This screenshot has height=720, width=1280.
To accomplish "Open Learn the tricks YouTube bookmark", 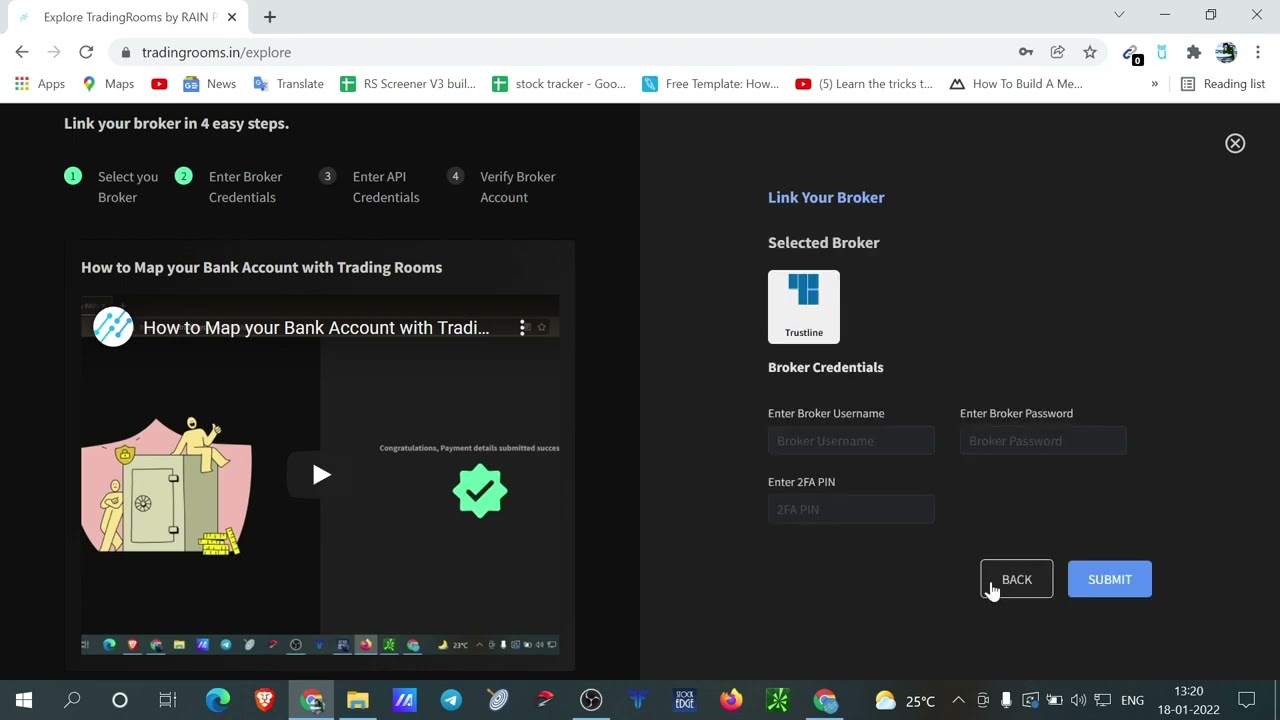I will [864, 84].
